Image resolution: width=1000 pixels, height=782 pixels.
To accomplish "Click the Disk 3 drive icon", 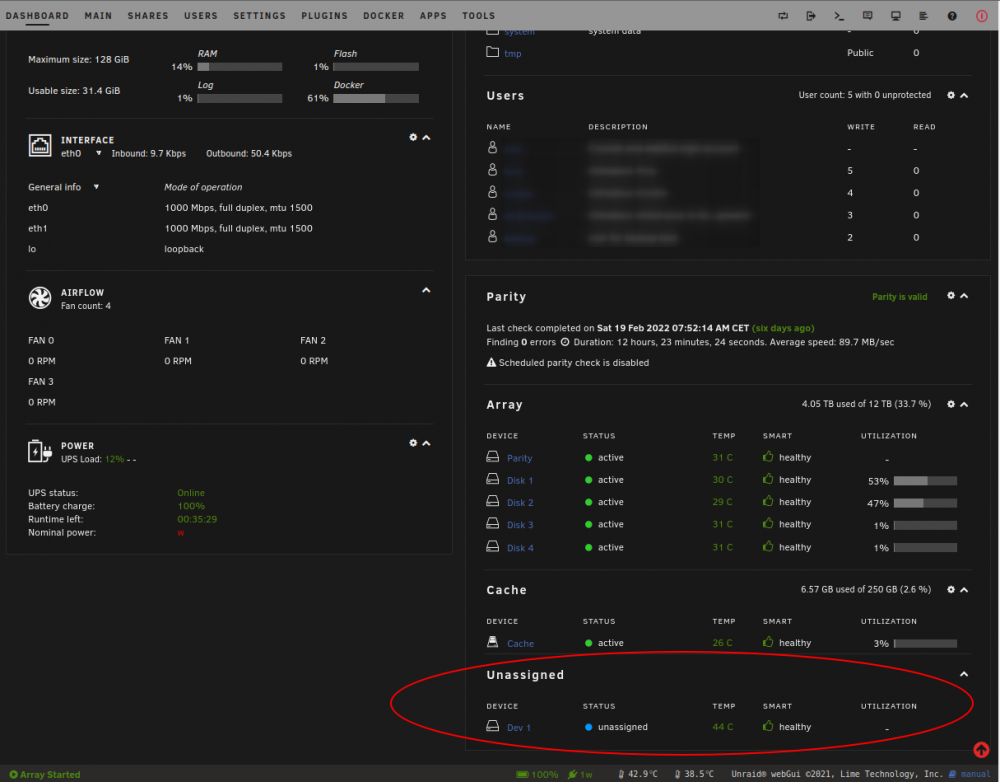I will point(492,524).
